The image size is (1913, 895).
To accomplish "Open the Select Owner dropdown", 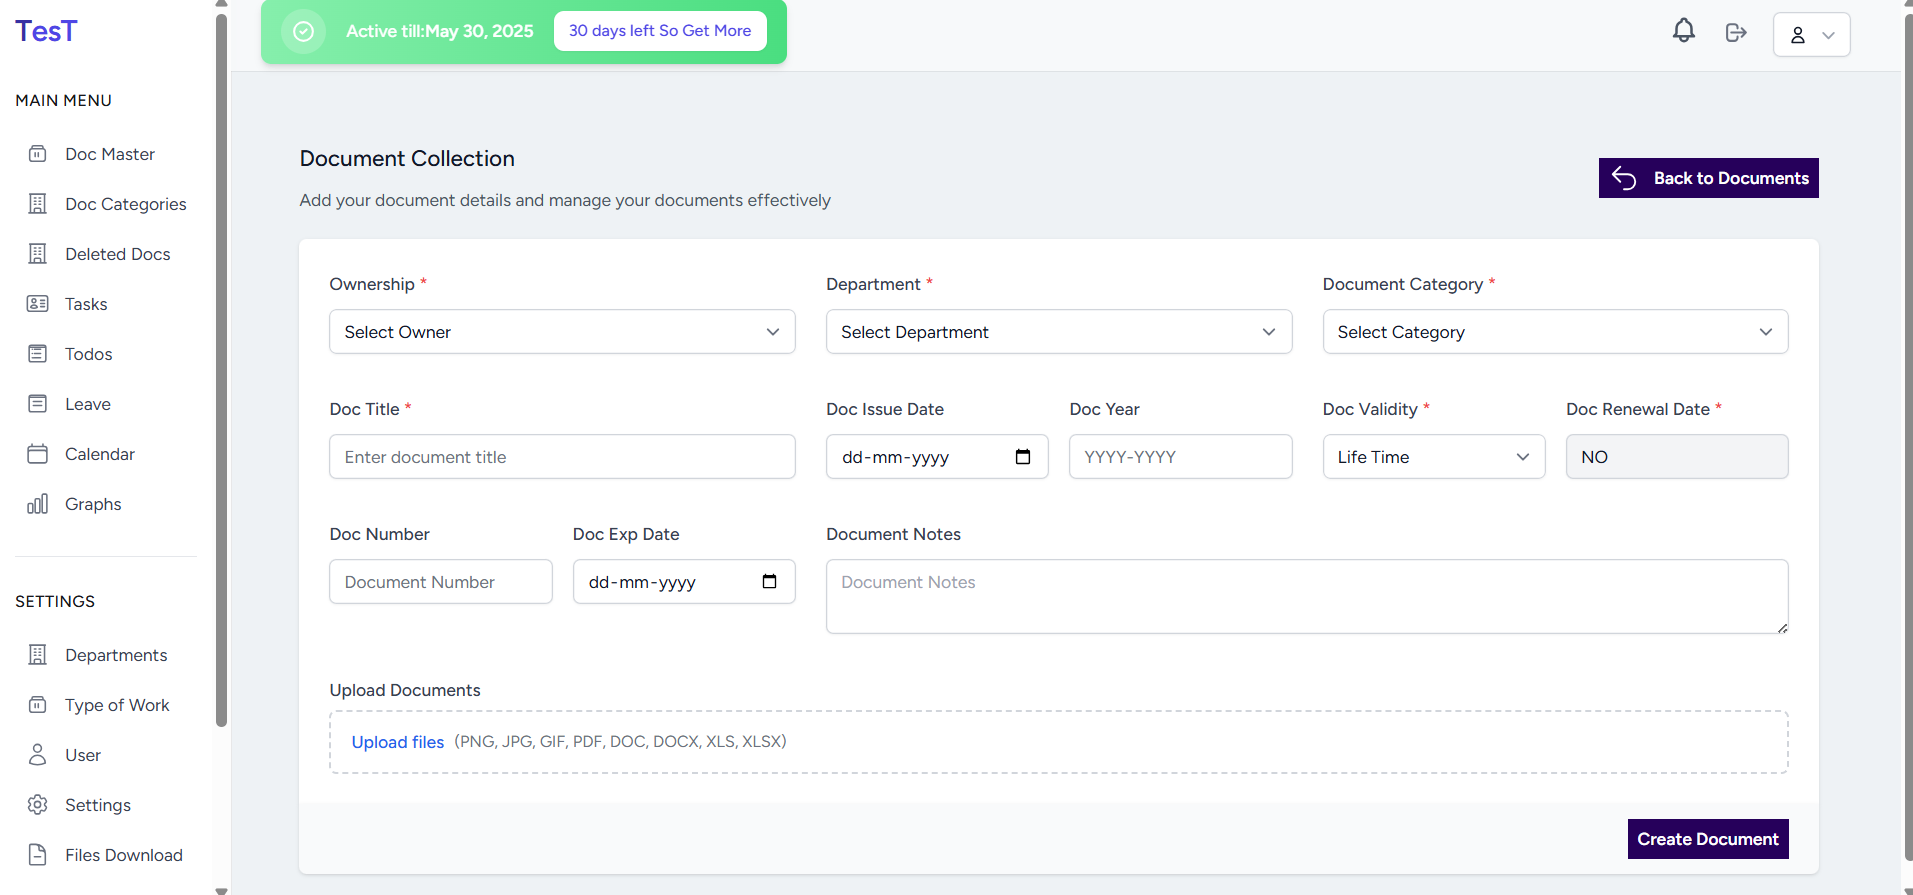I will (562, 332).
